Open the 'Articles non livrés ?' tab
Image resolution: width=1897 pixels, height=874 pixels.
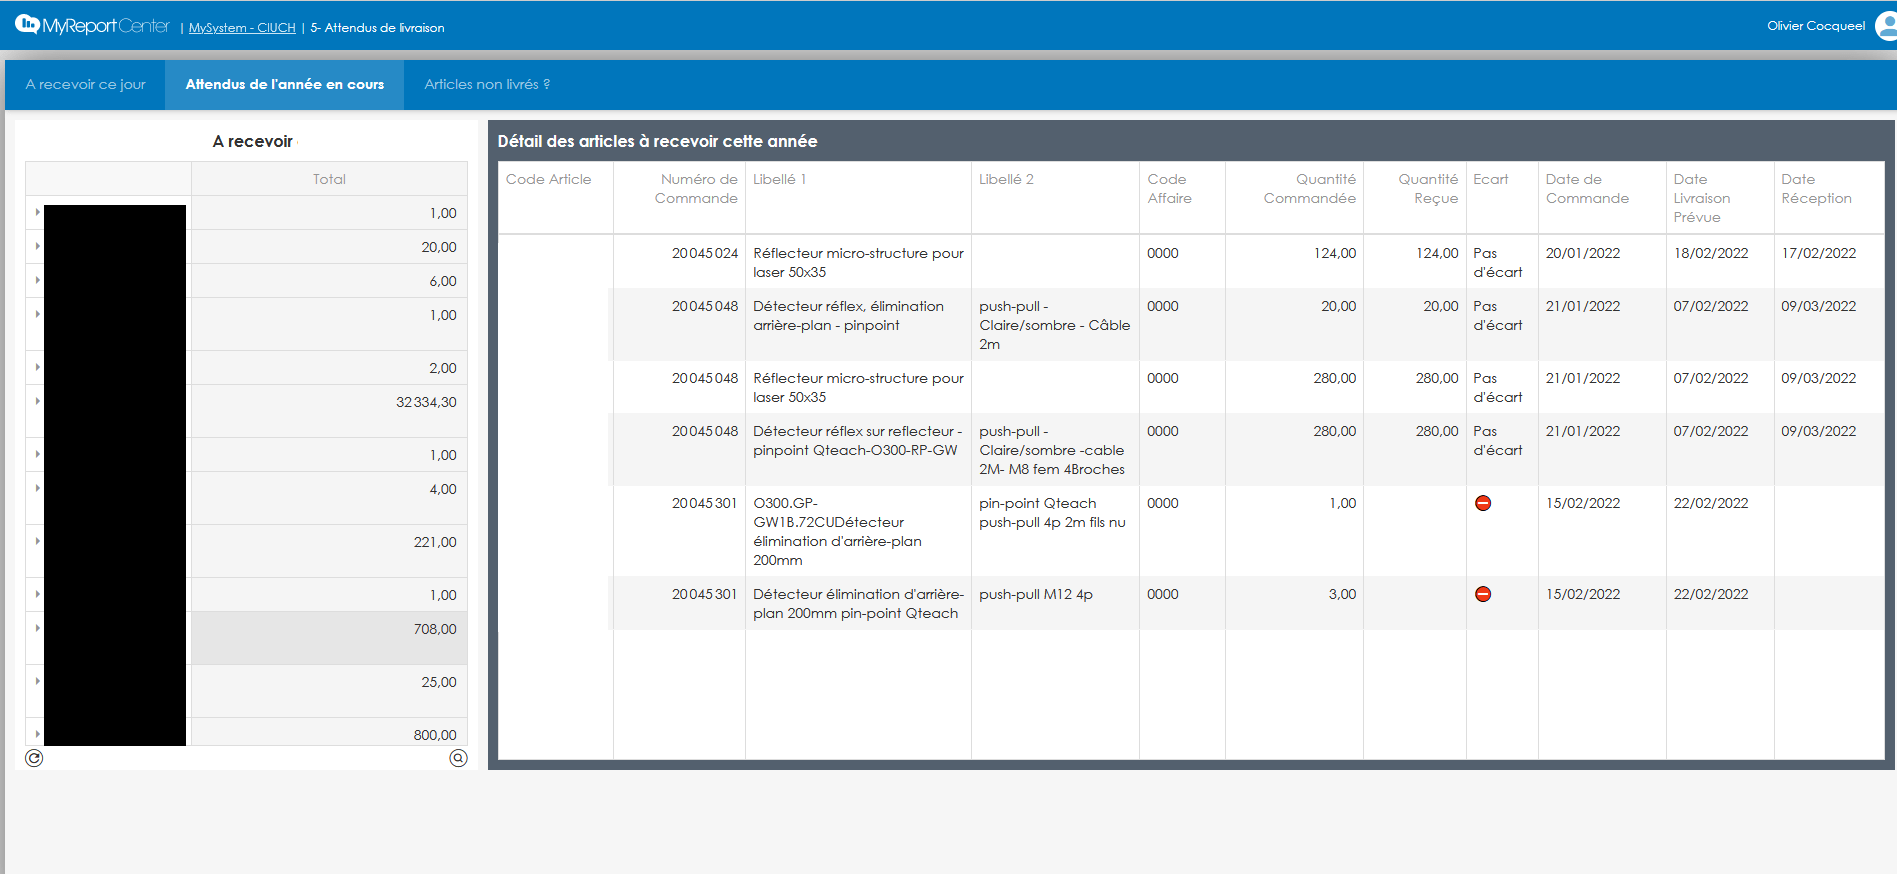(487, 84)
